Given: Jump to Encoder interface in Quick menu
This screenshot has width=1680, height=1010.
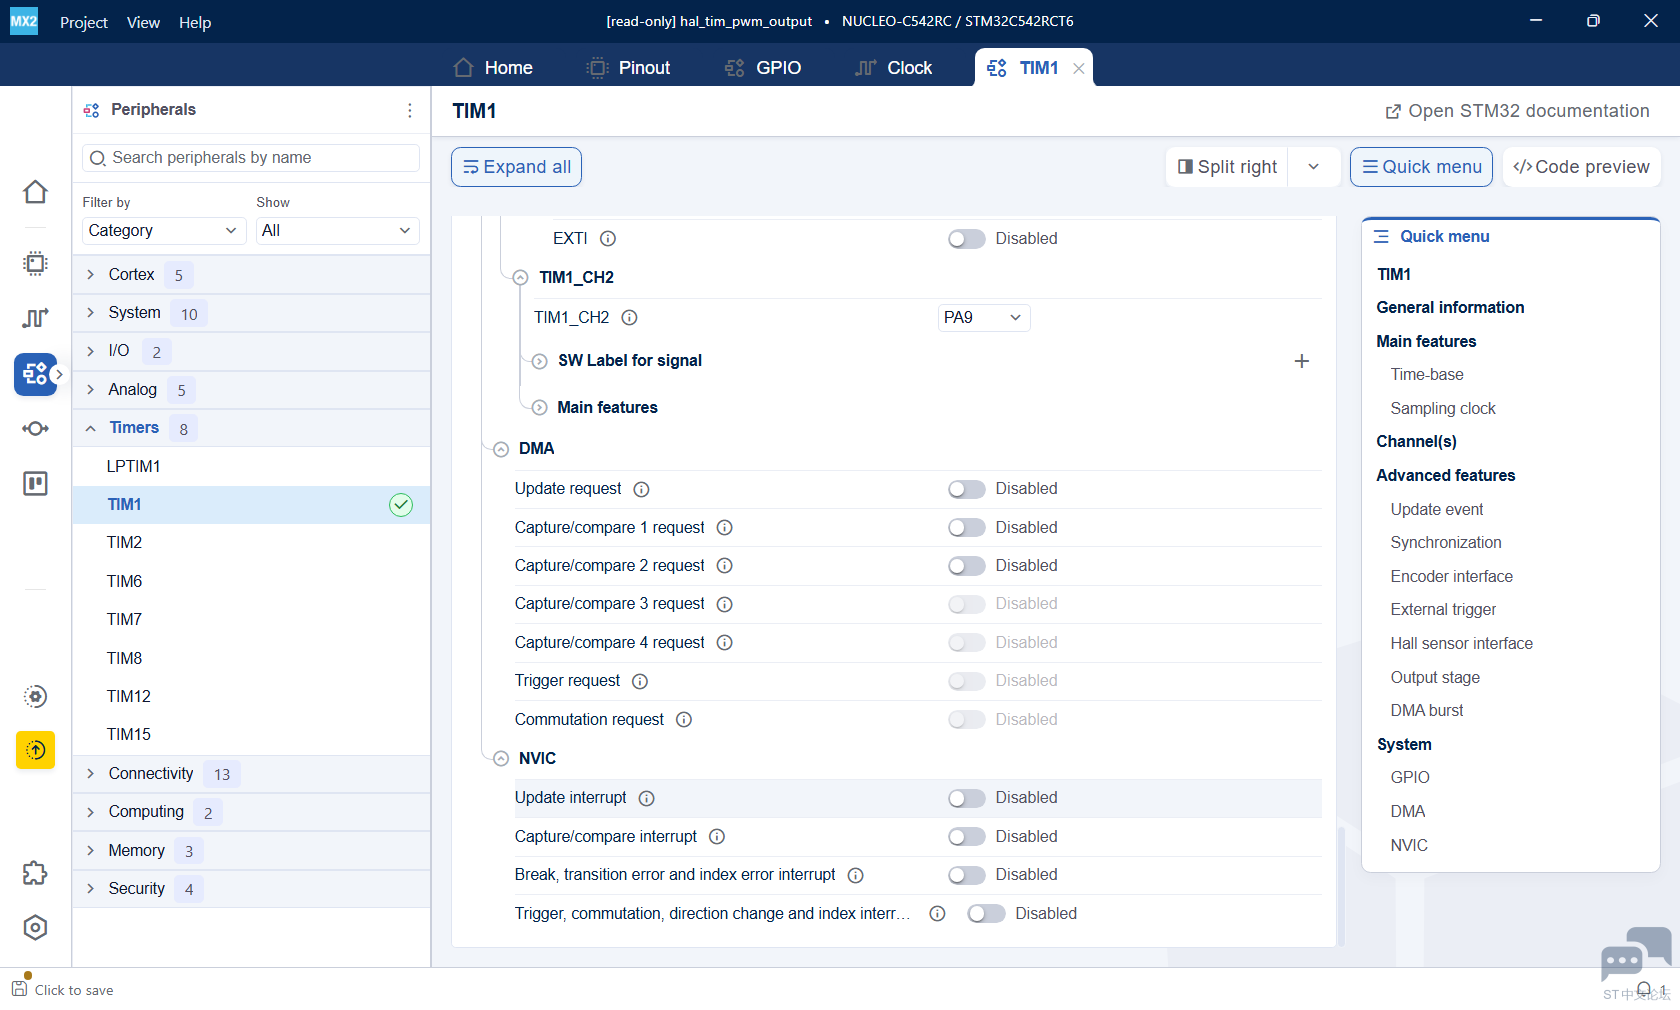Looking at the screenshot, I should (x=1451, y=576).
